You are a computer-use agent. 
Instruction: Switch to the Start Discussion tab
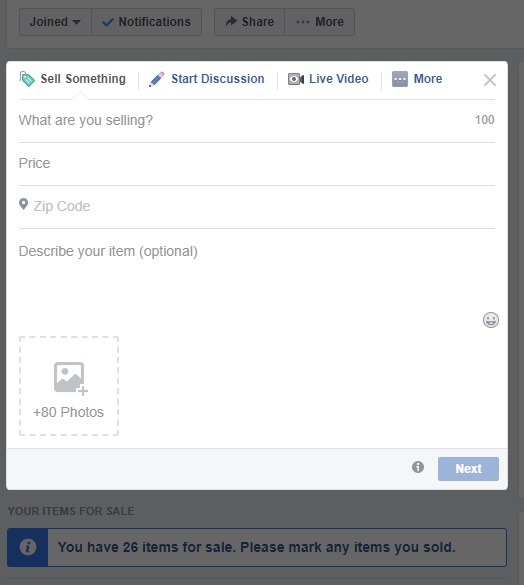(206, 79)
